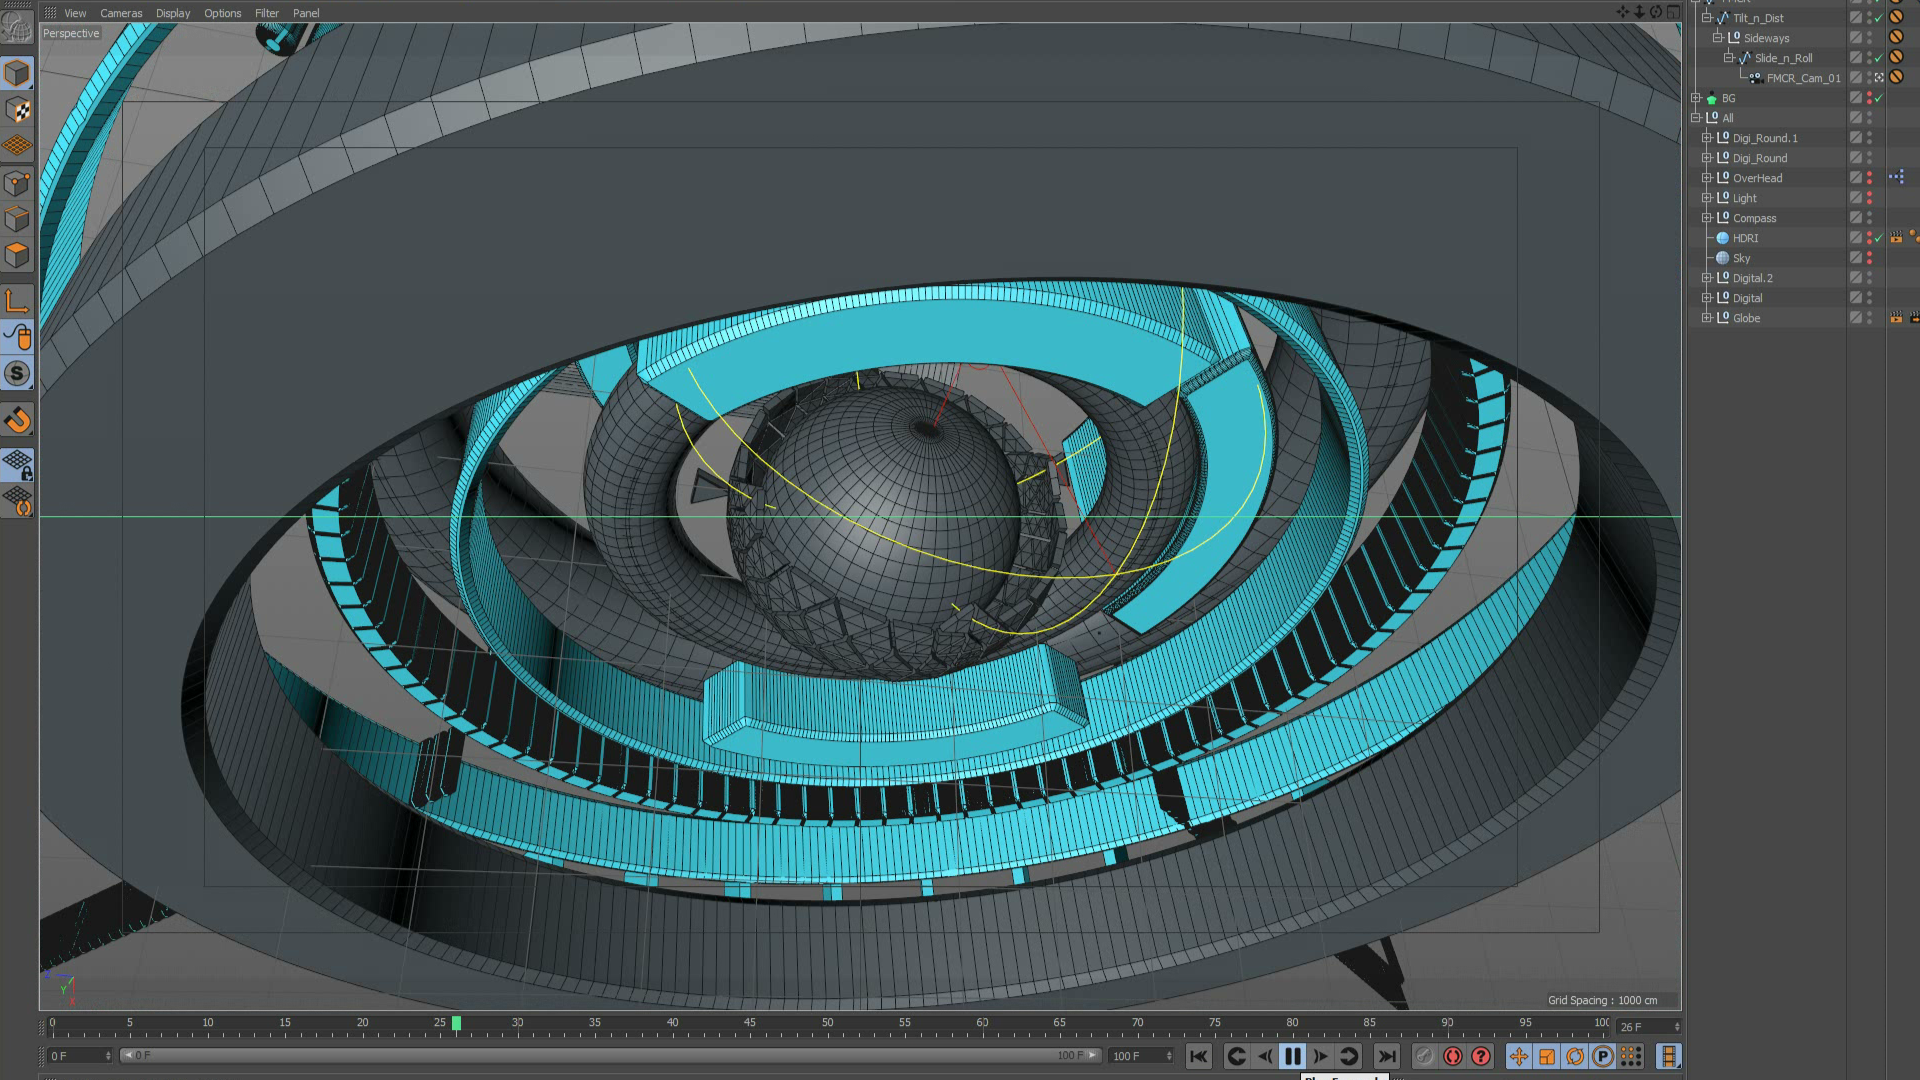Toggle the HDRI object's enable checkmark
The width and height of the screenshot is (1920, 1080).
tap(1879, 238)
